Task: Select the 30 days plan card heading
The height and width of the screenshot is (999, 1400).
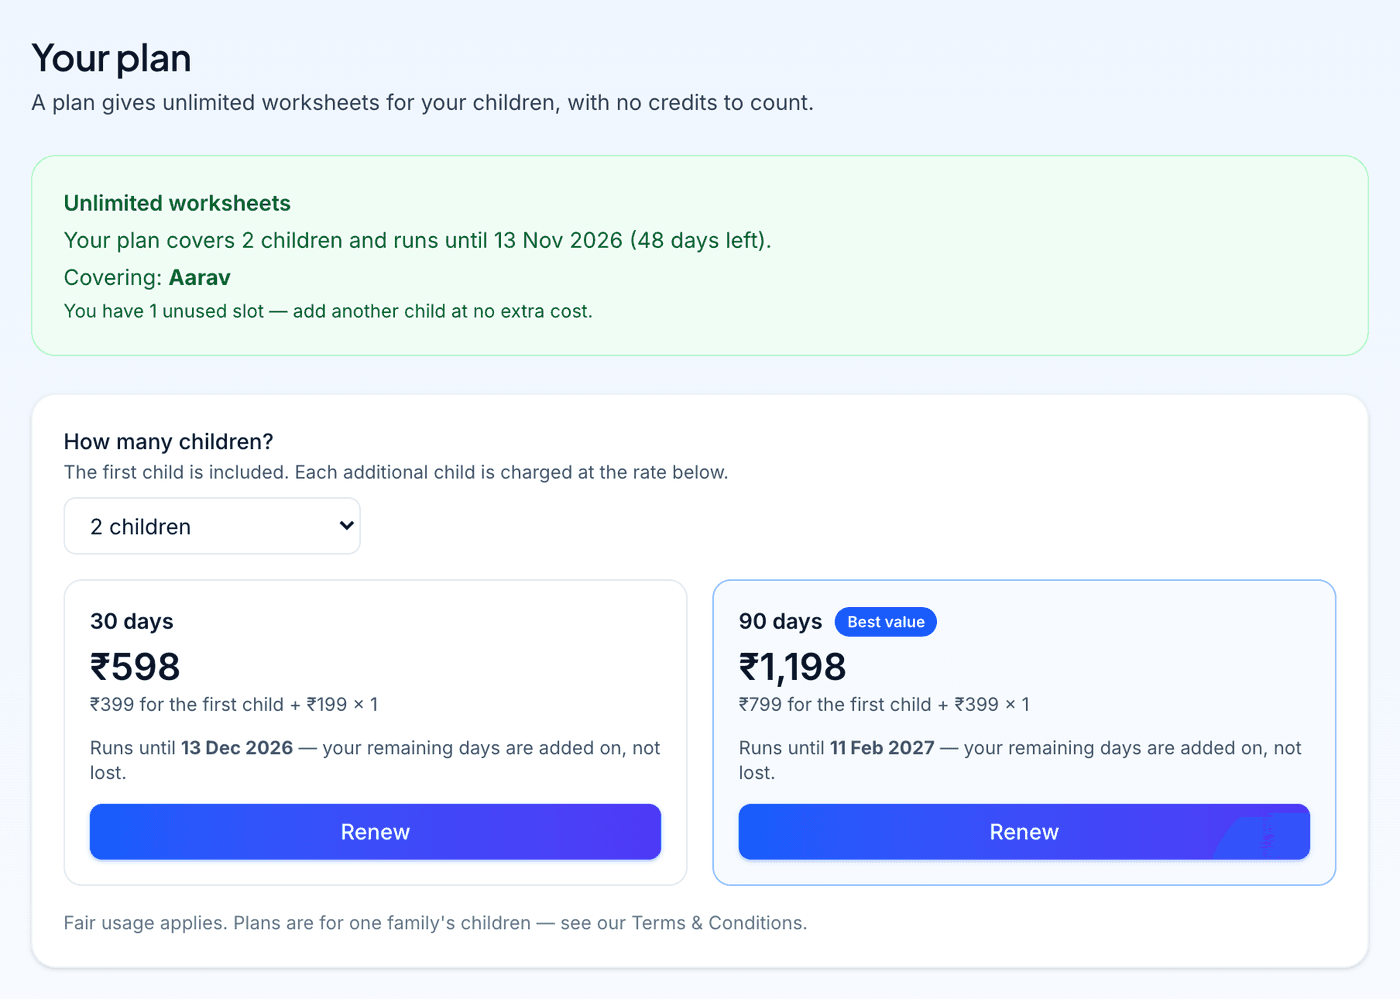Action: 132,621
